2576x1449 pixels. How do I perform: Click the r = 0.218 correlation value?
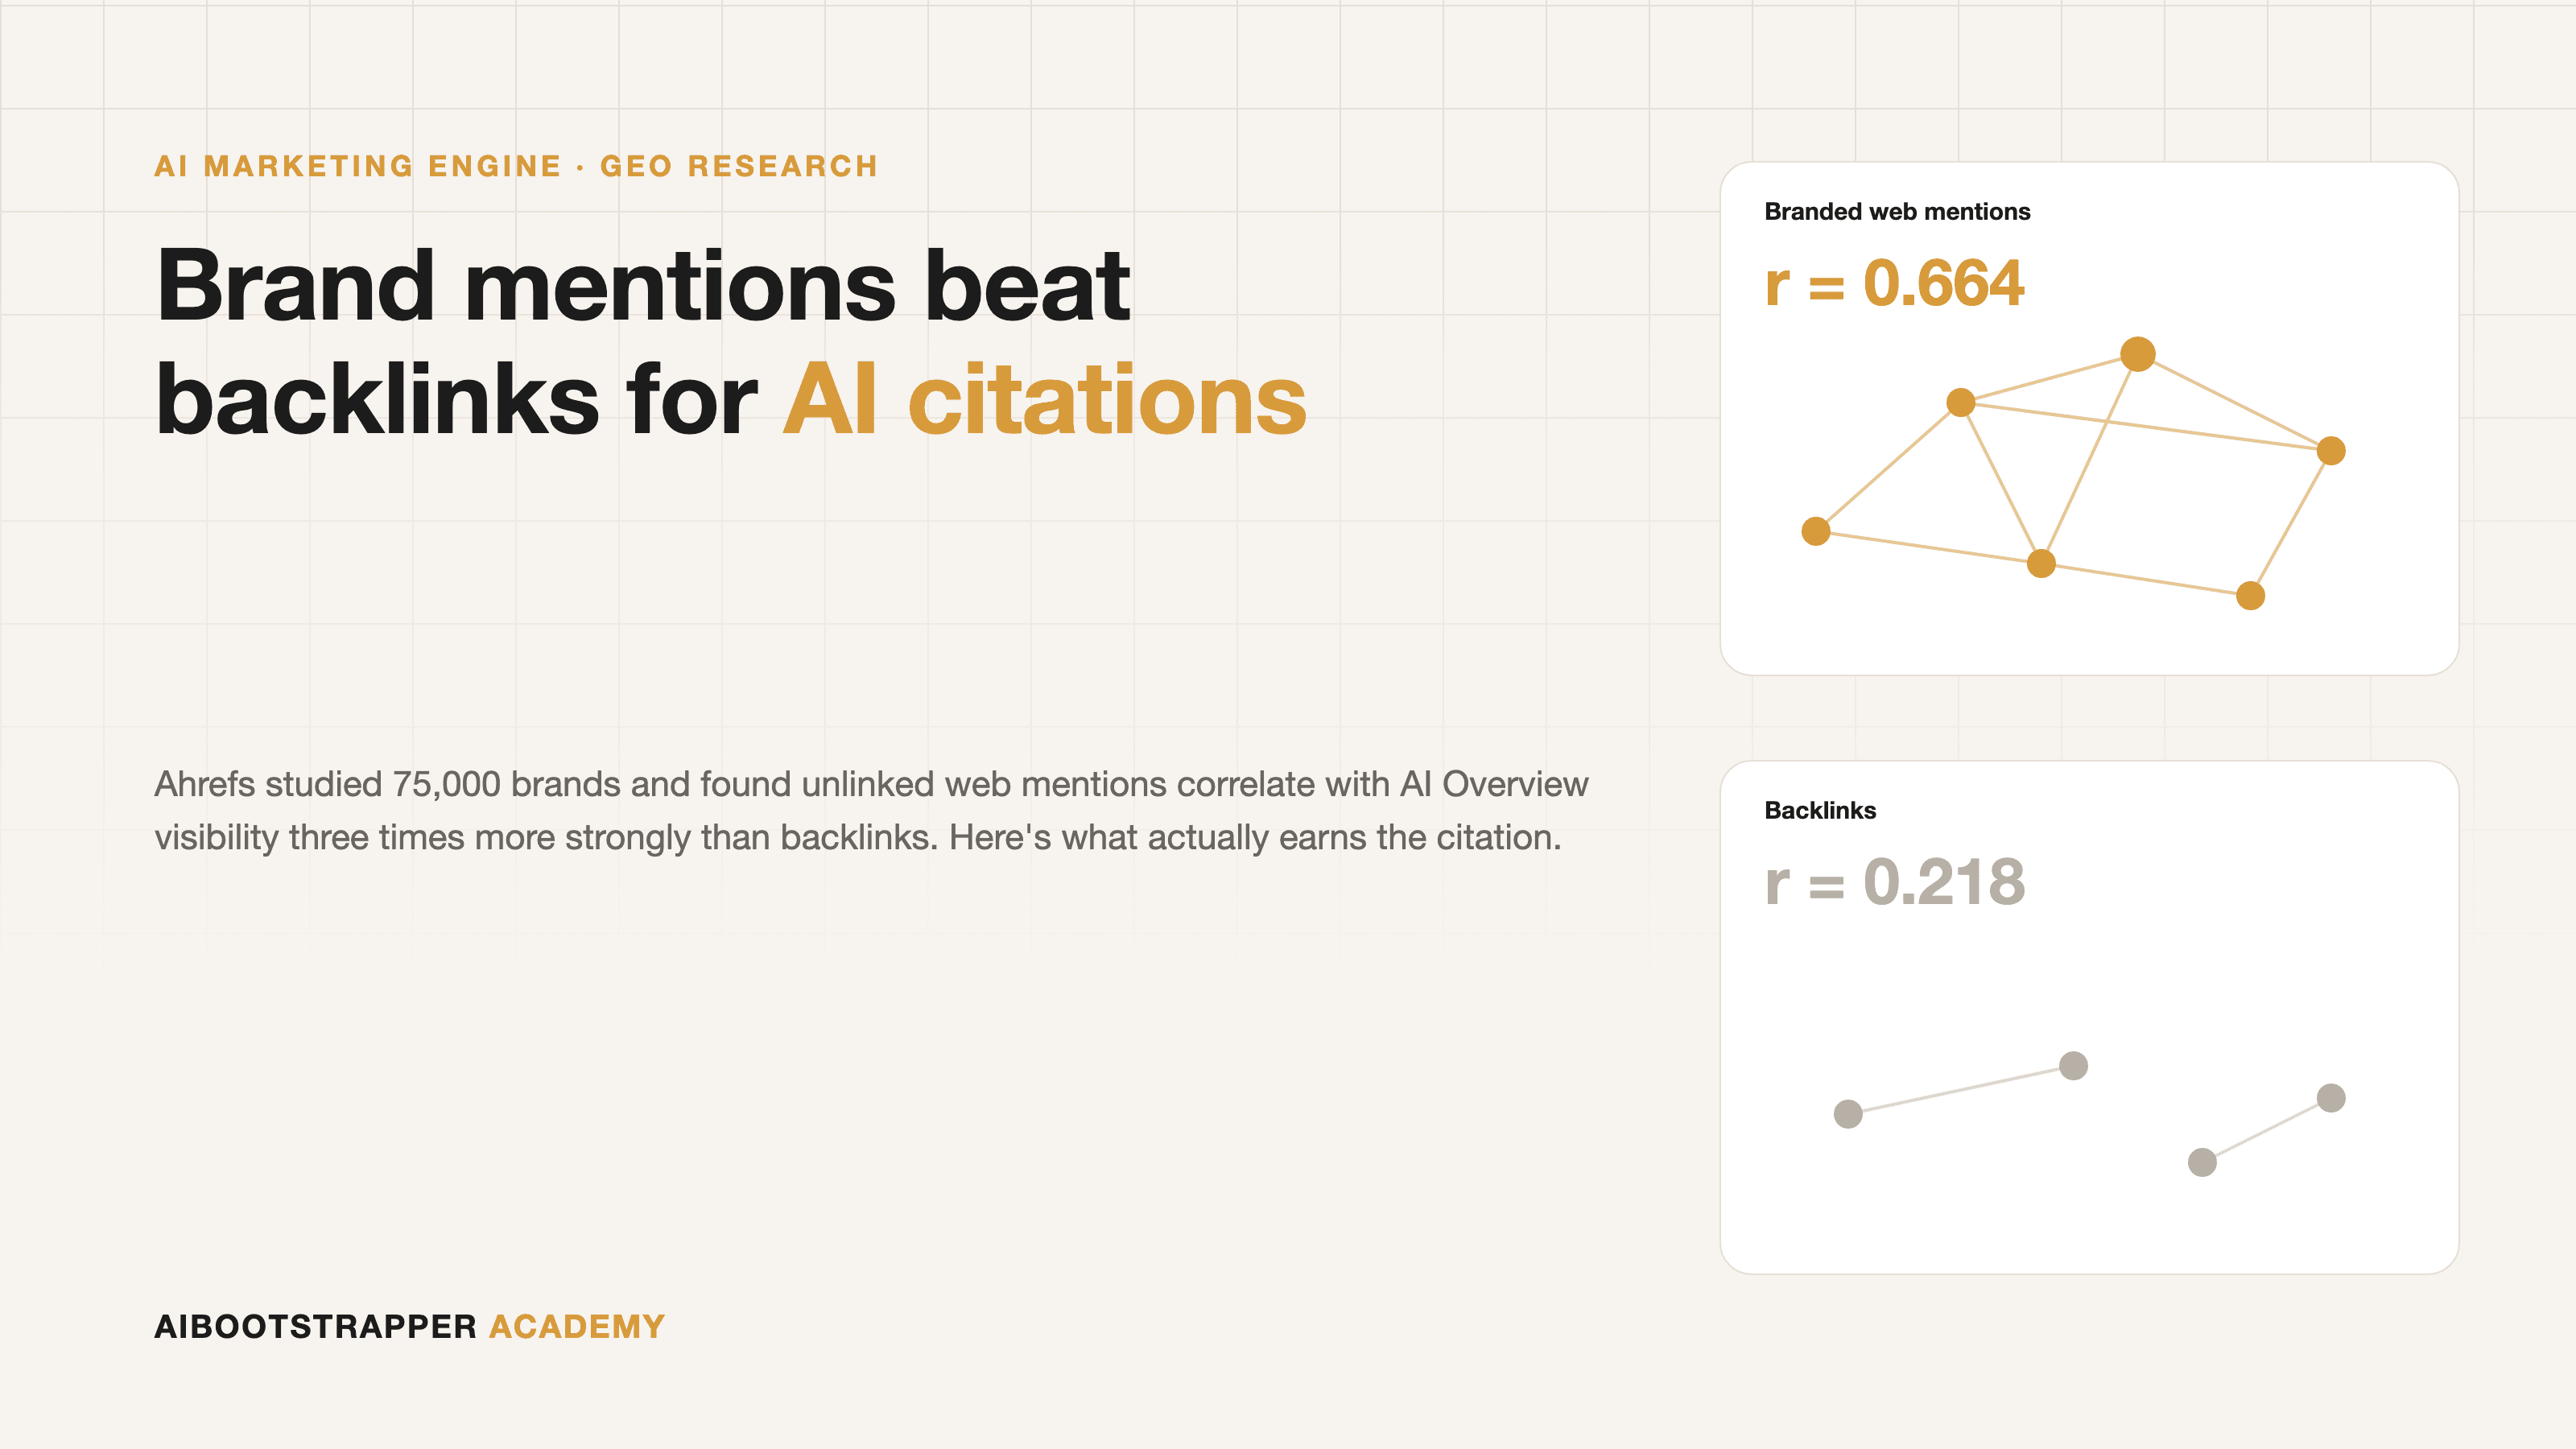[1894, 882]
